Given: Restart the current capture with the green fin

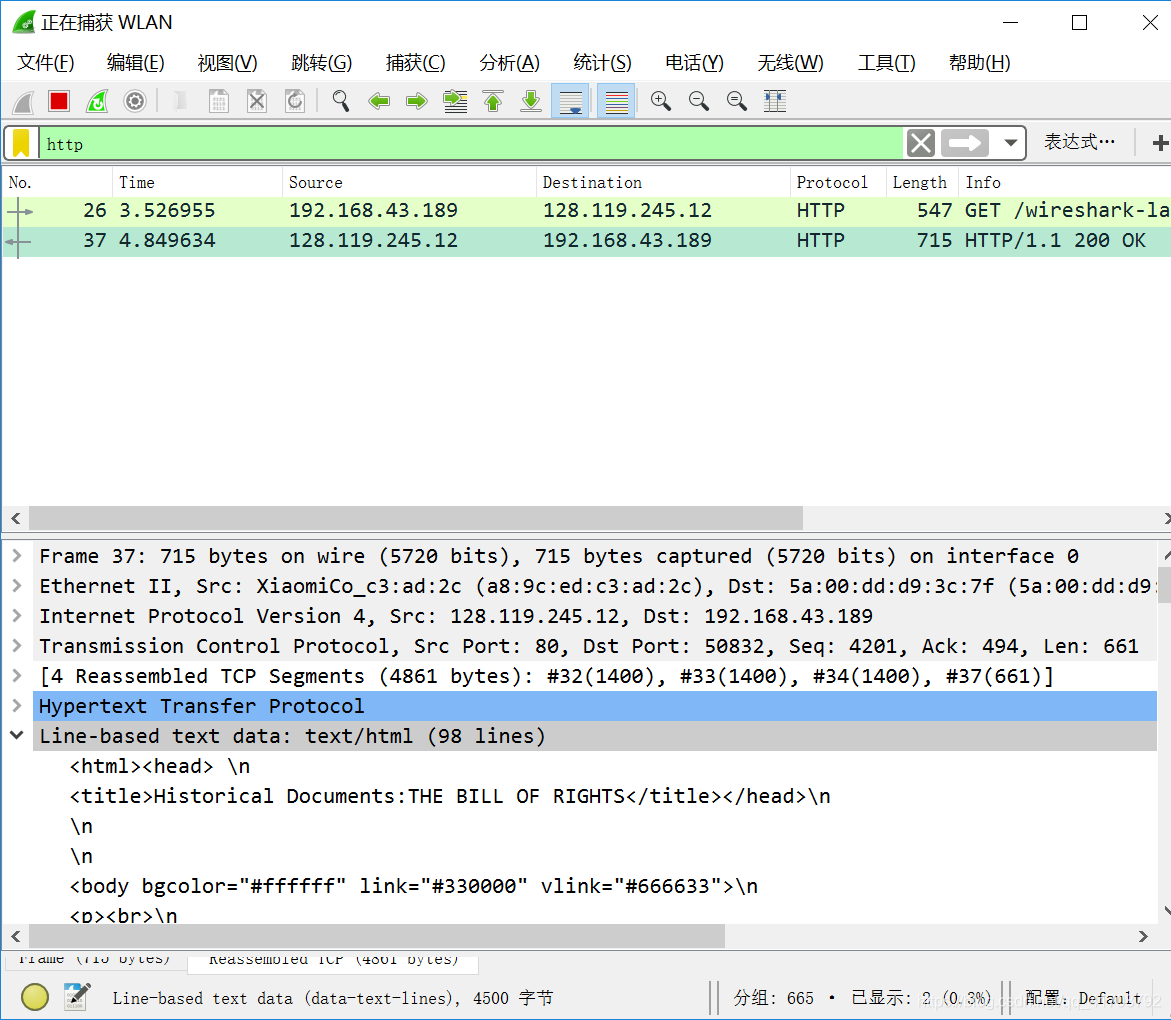Looking at the screenshot, I should [x=97, y=101].
